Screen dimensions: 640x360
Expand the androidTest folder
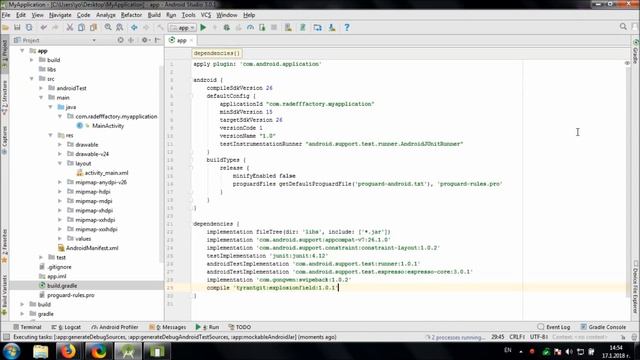tap(41, 88)
